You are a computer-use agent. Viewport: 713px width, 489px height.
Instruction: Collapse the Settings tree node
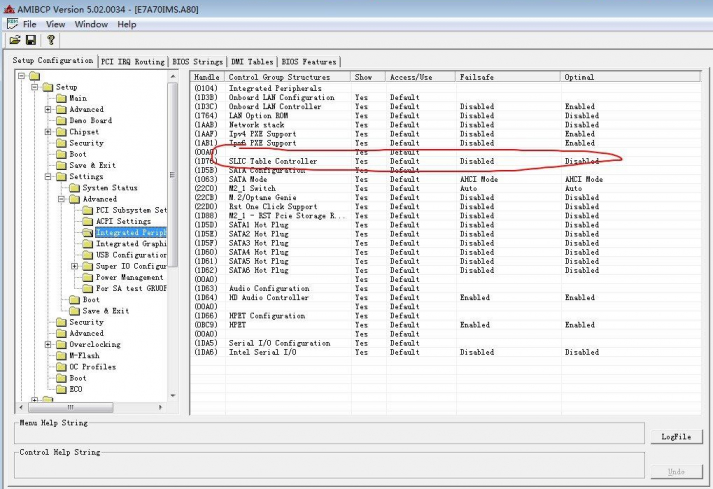48,176
